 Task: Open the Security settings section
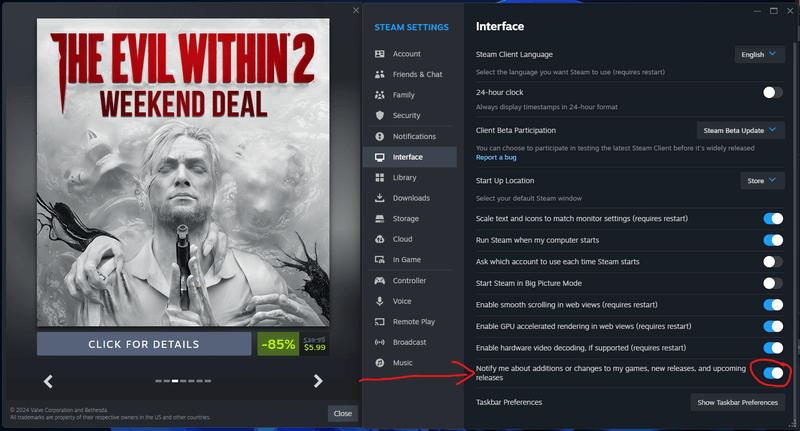coord(410,115)
